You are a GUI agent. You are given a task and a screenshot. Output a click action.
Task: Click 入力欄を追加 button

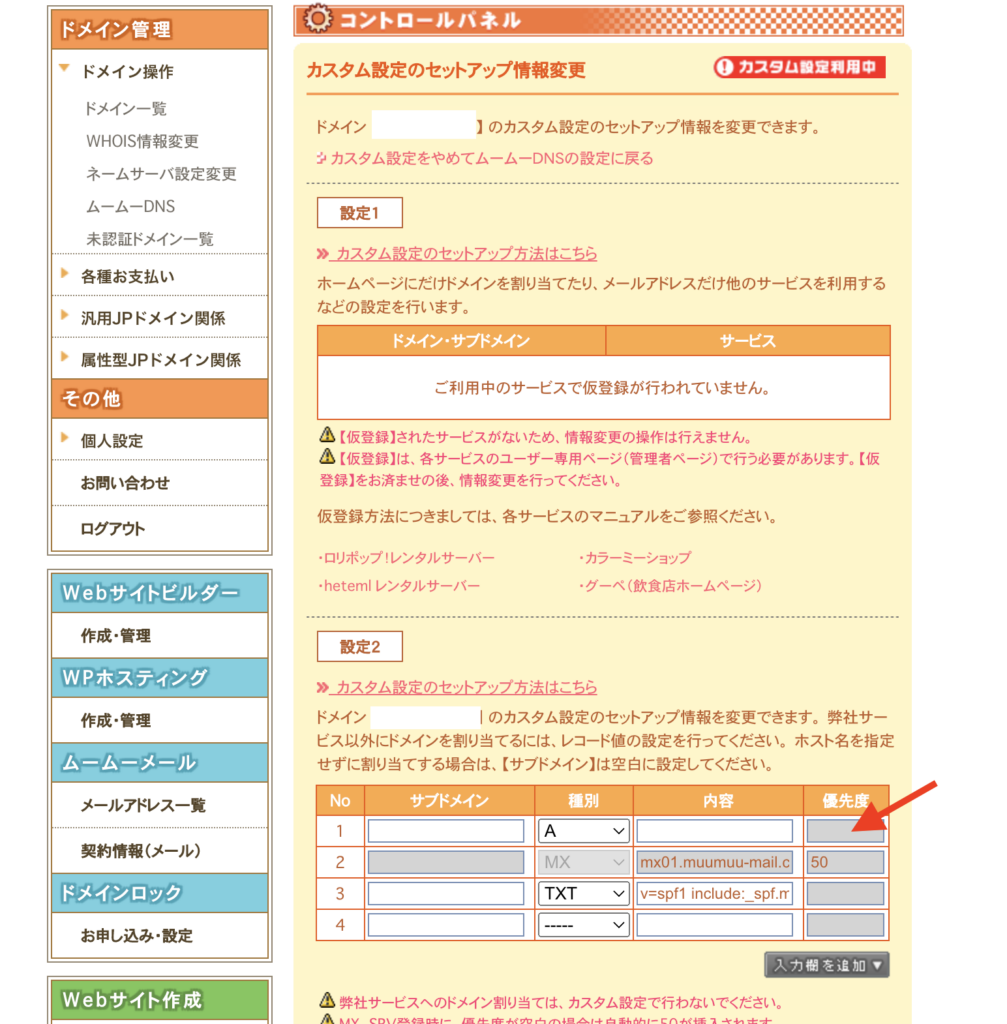tap(827, 965)
